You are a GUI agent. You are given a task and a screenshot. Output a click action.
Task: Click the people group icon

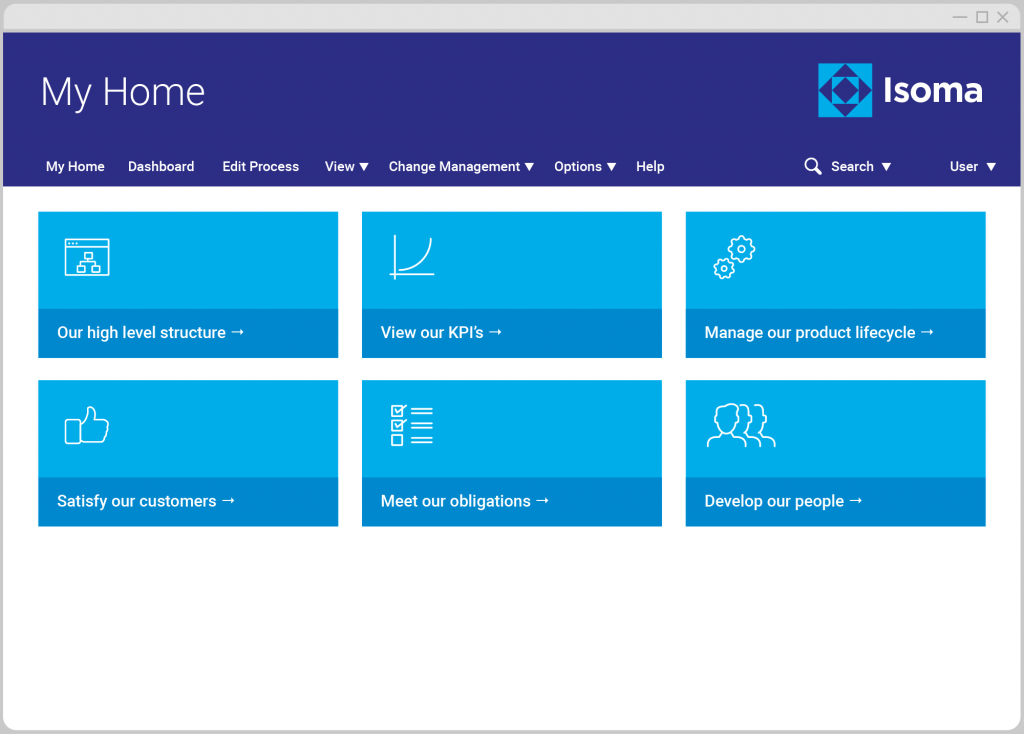pos(740,425)
